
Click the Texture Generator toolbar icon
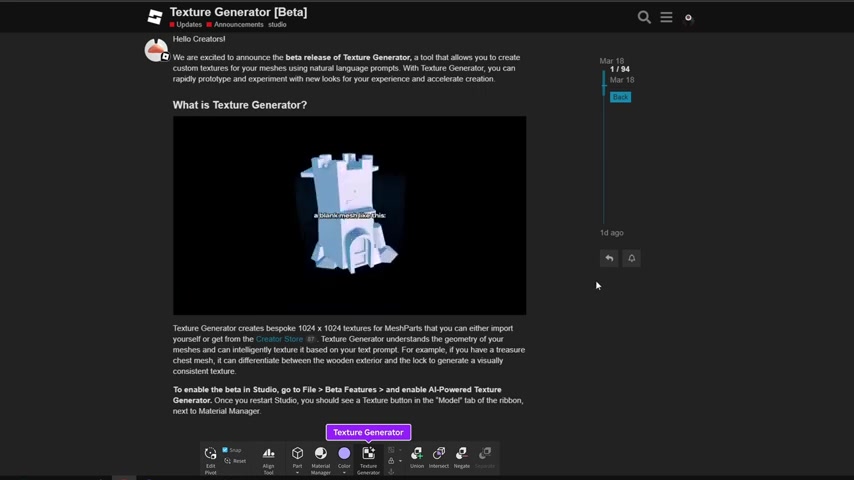click(369, 453)
